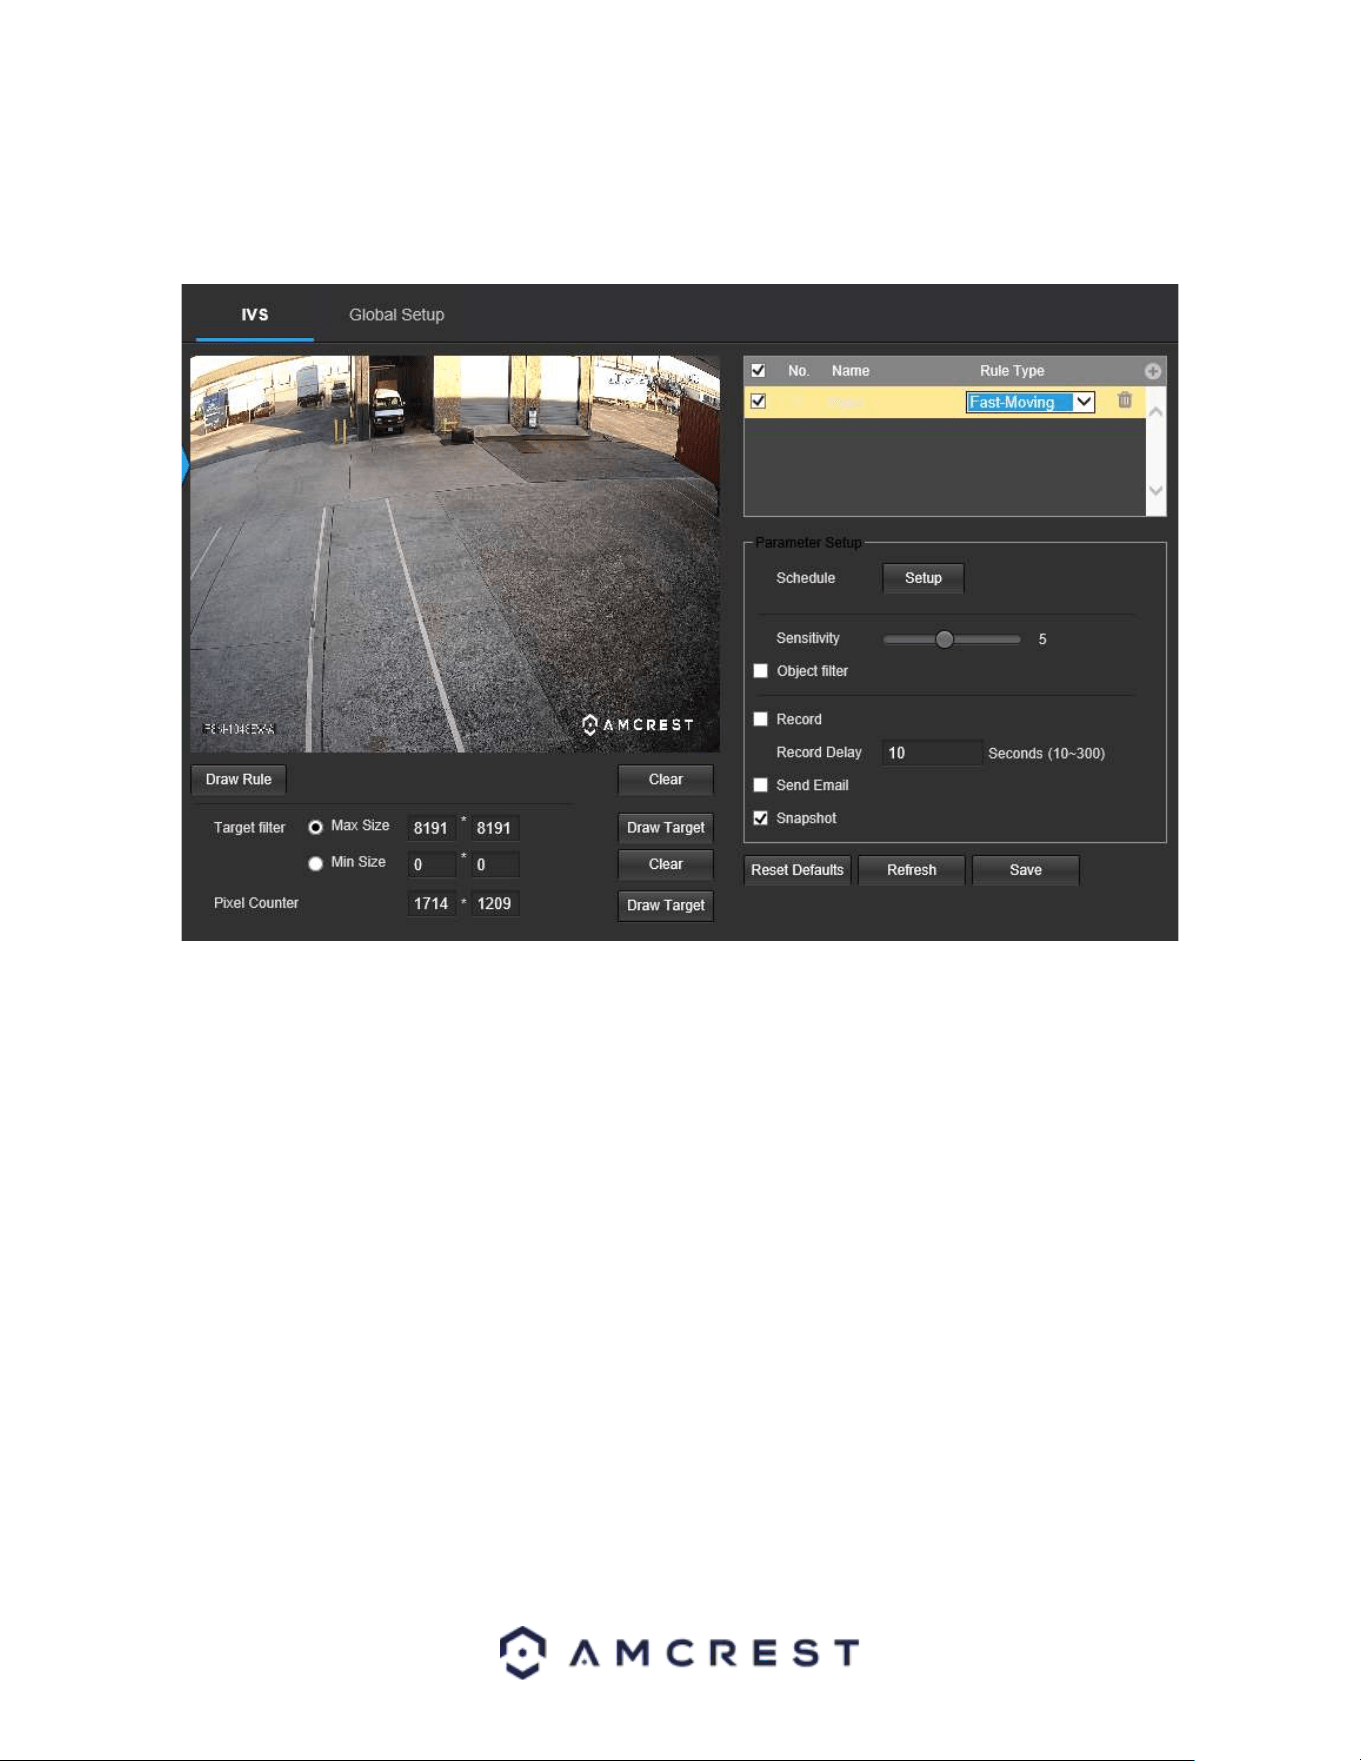The height and width of the screenshot is (1761, 1361).
Task: Click the Name column header
Action: (850, 370)
